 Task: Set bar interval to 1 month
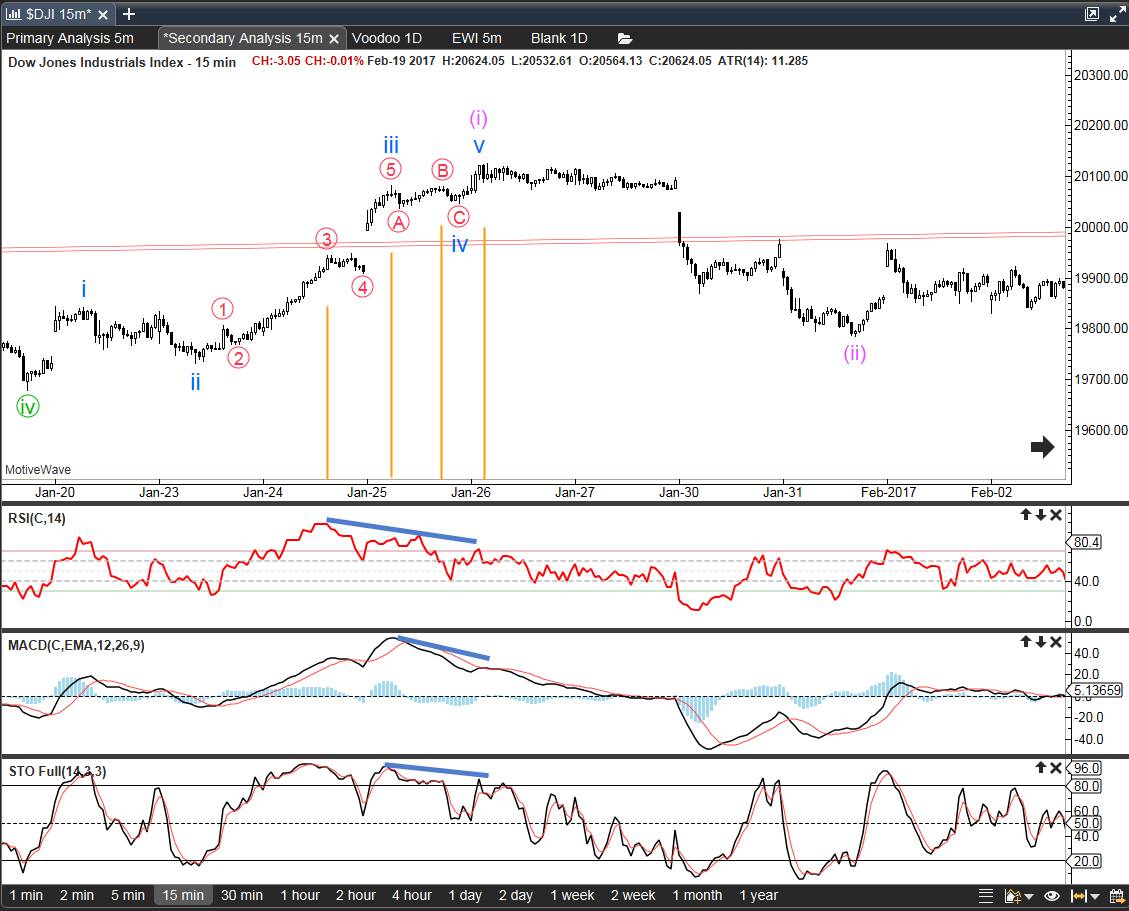[x=697, y=895]
